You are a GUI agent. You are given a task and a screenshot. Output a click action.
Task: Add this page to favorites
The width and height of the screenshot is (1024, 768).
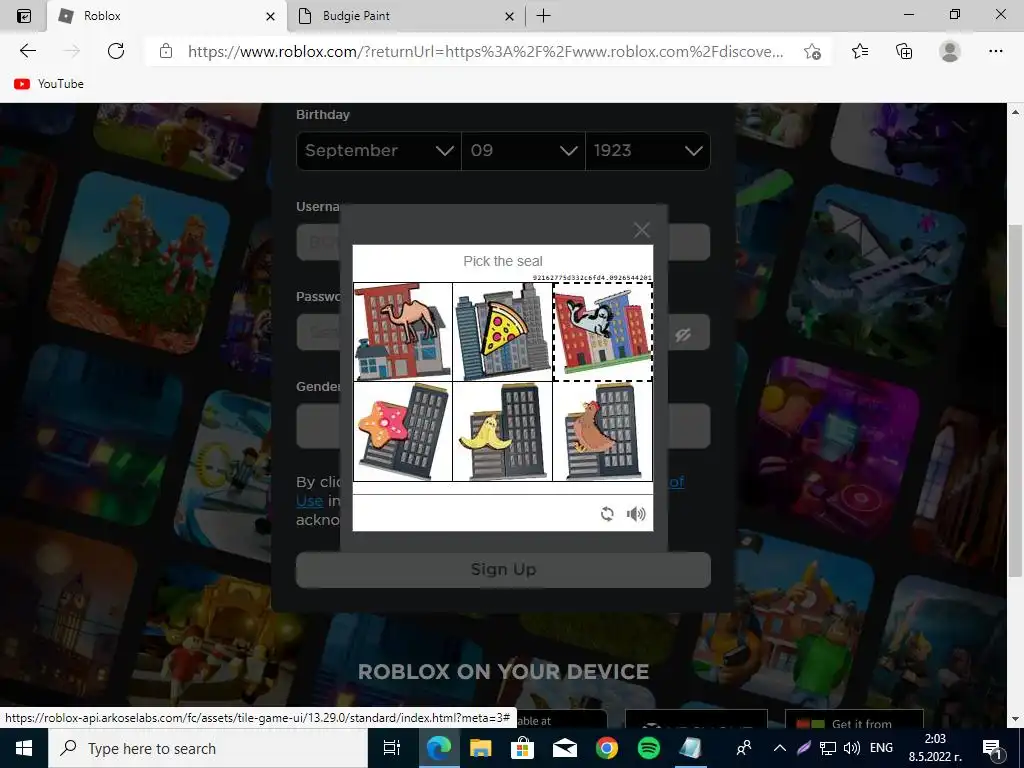click(x=812, y=52)
